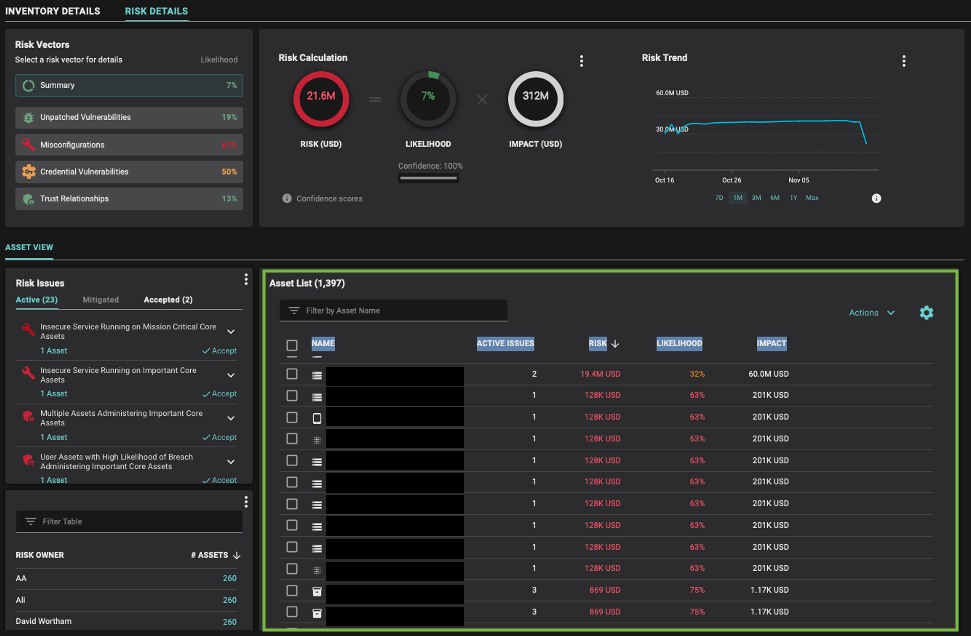Click the Trust Relationships shield icon

[28, 199]
